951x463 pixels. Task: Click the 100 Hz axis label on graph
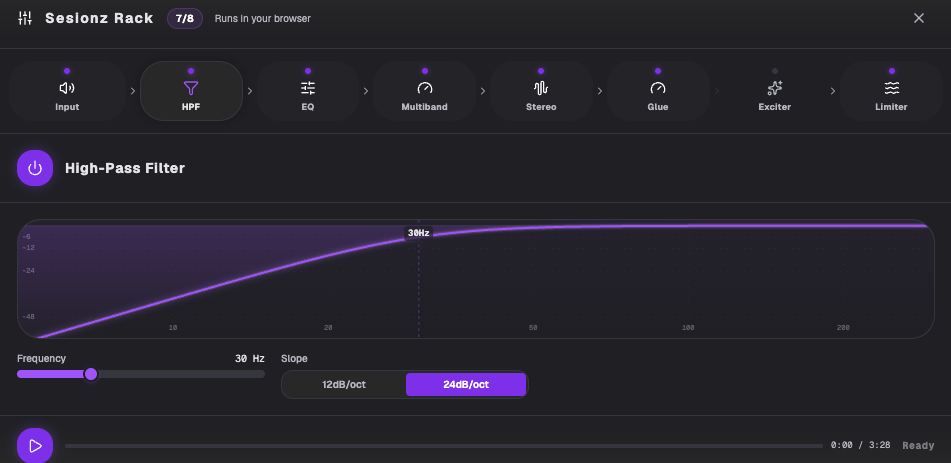coord(688,328)
